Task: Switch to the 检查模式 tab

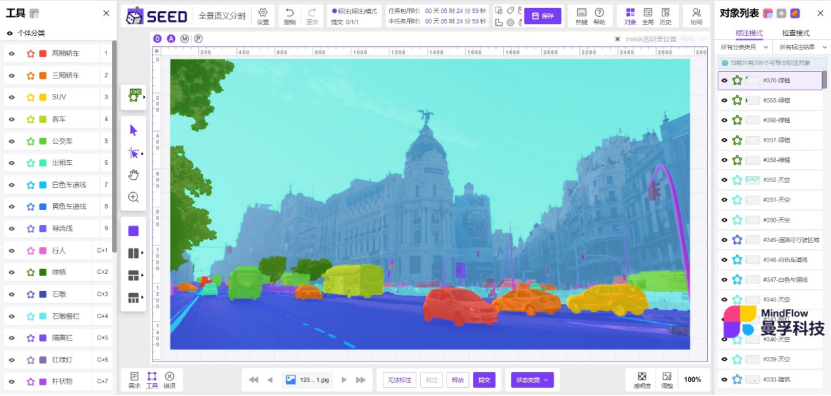Action: [x=796, y=33]
